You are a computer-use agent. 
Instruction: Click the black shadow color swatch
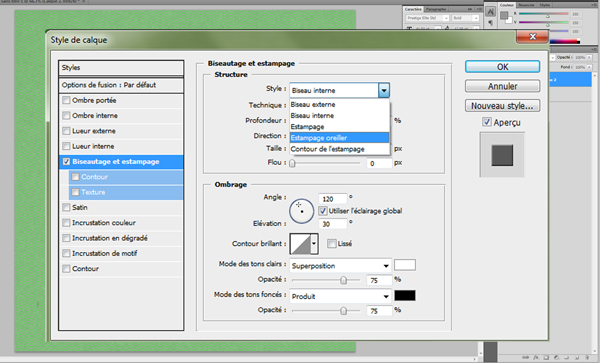[x=405, y=295]
